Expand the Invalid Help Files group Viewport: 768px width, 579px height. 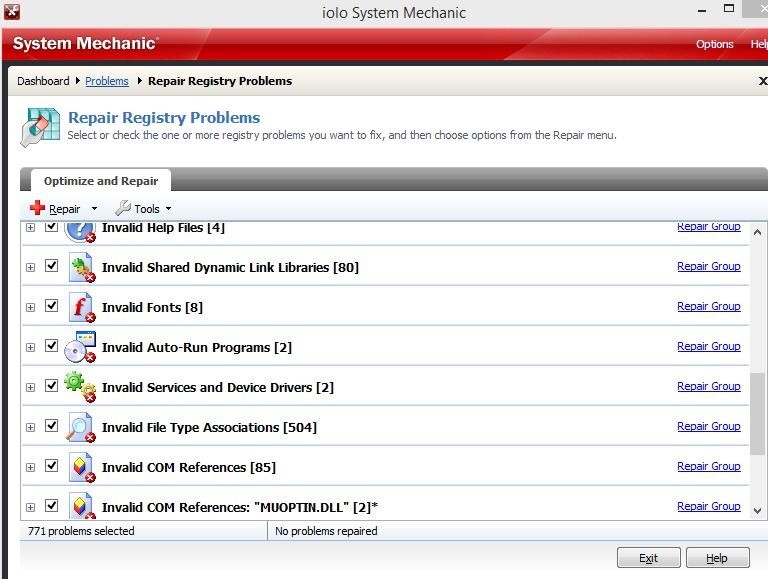(30, 228)
